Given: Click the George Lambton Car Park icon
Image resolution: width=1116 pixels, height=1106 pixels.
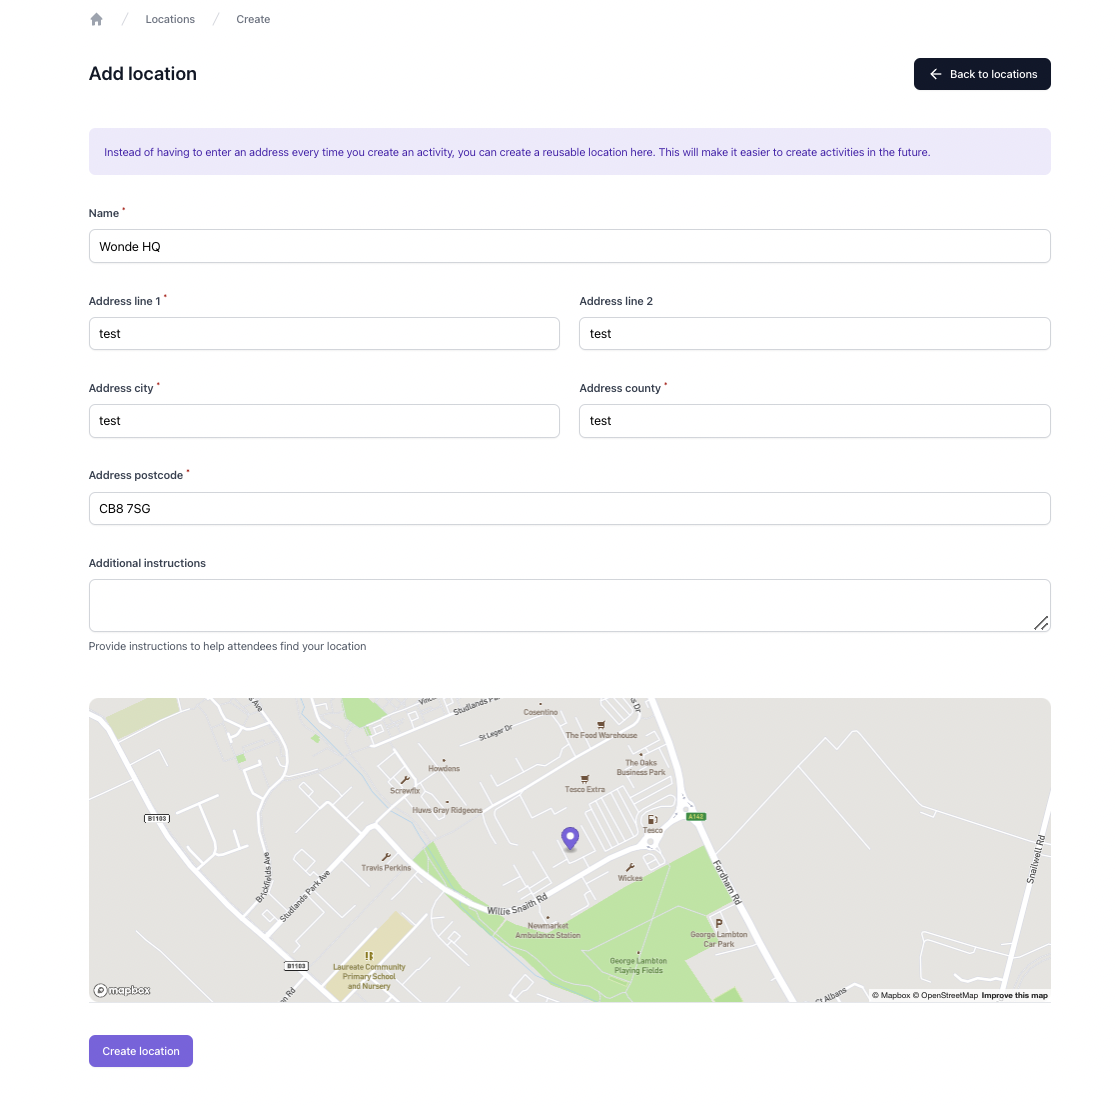Looking at the screenshot, I should (718, 923).
